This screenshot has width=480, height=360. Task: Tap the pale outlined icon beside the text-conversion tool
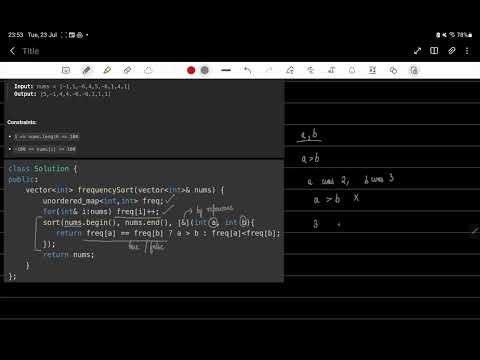pos(352,70)
